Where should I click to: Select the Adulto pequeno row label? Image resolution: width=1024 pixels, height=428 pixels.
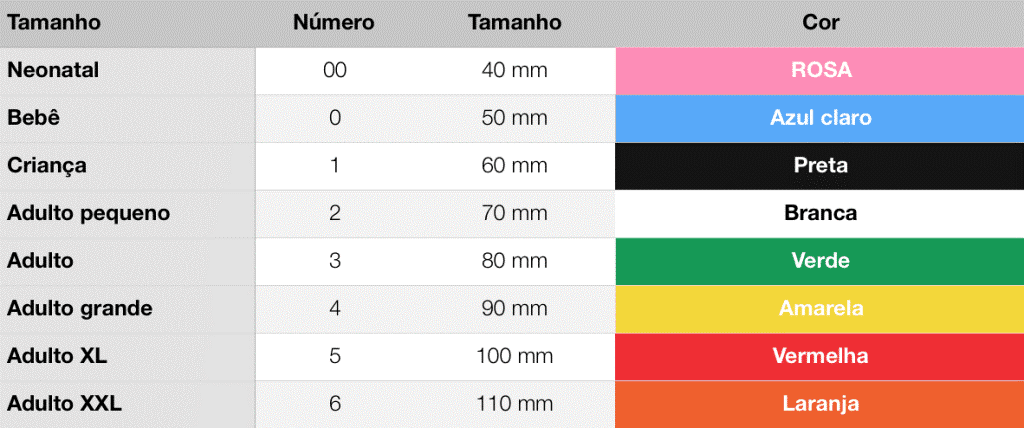[89, 214]
